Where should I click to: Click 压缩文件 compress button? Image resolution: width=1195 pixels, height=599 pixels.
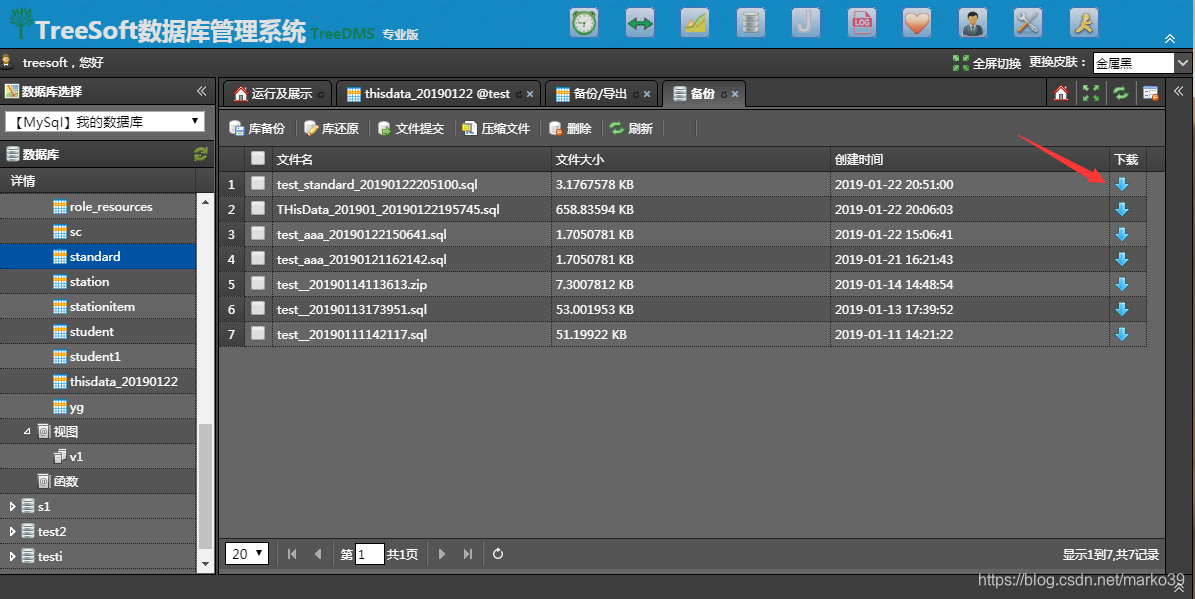tap(496, 129)
